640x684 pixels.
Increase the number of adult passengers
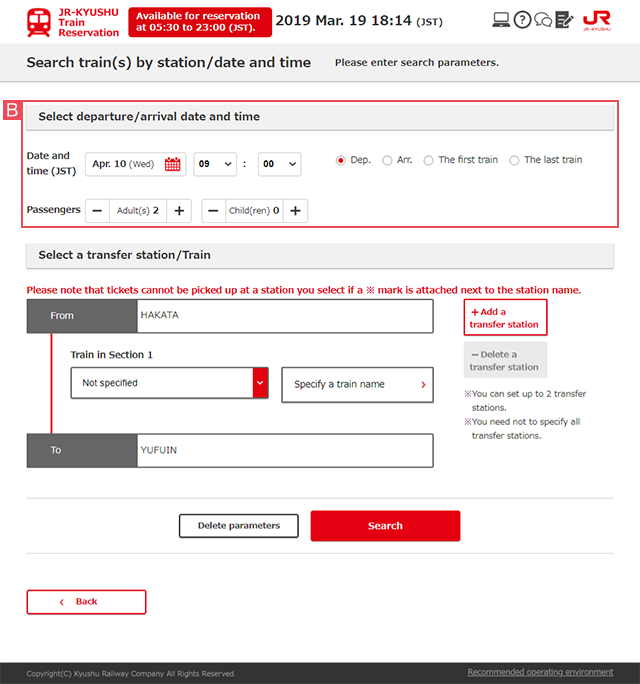pyautogui.click(x=179, y=211)
